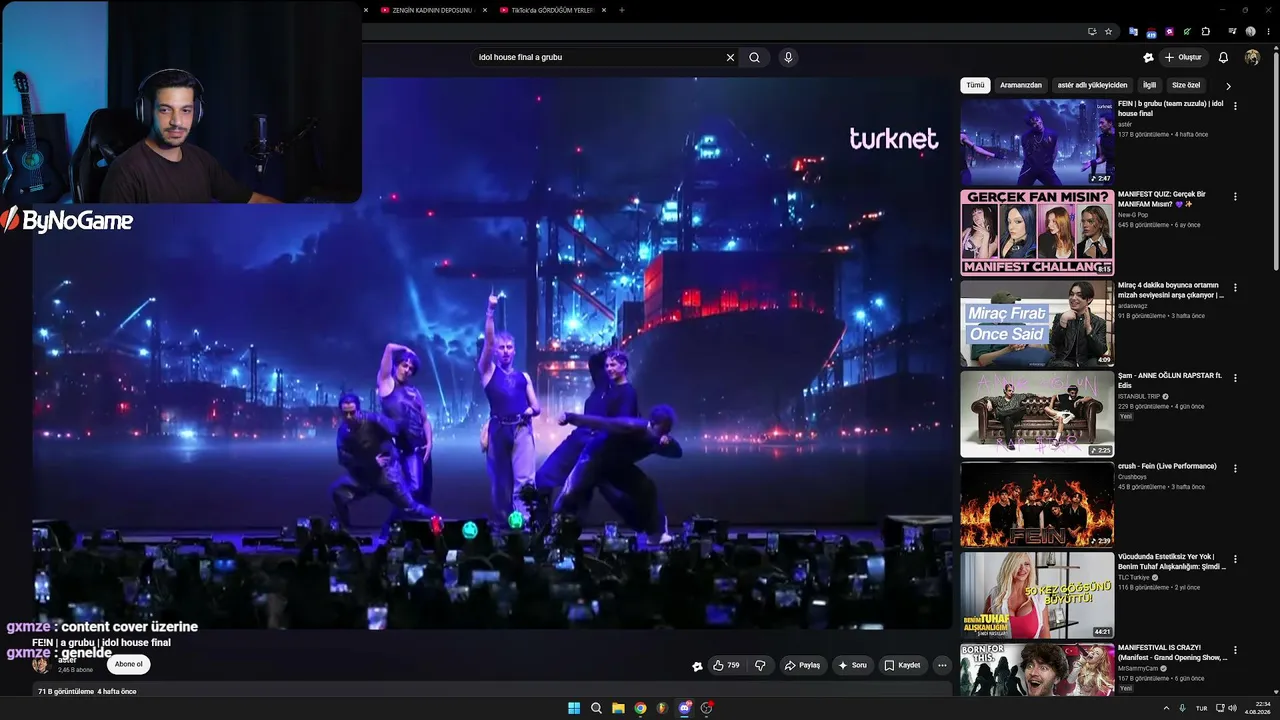The width and height of the screenshot is (1280, 720).
Task: Open more actions menu below the video
Action: click(x=941, y=665)
